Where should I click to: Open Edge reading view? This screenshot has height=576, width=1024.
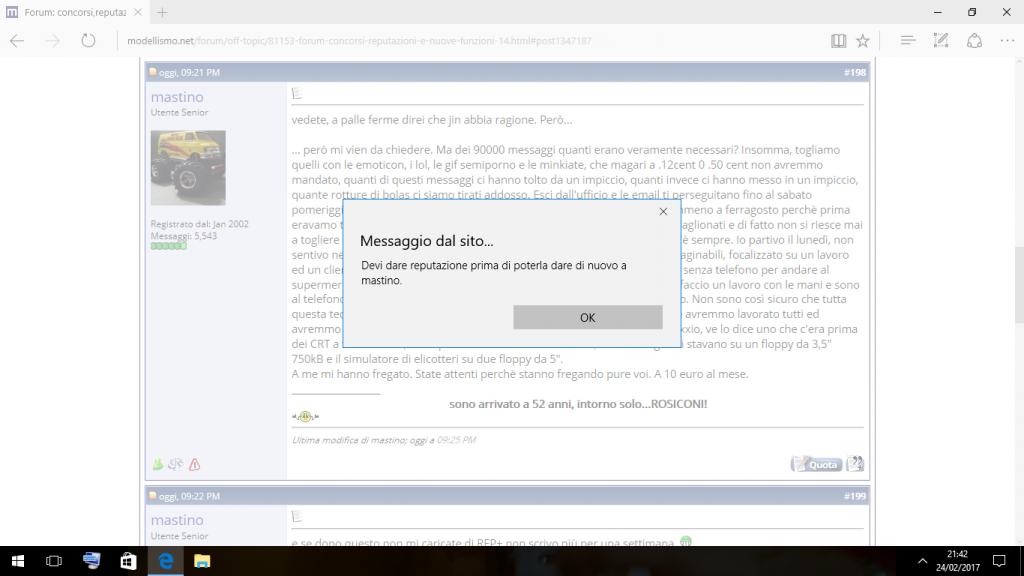[x=838, y=41]
